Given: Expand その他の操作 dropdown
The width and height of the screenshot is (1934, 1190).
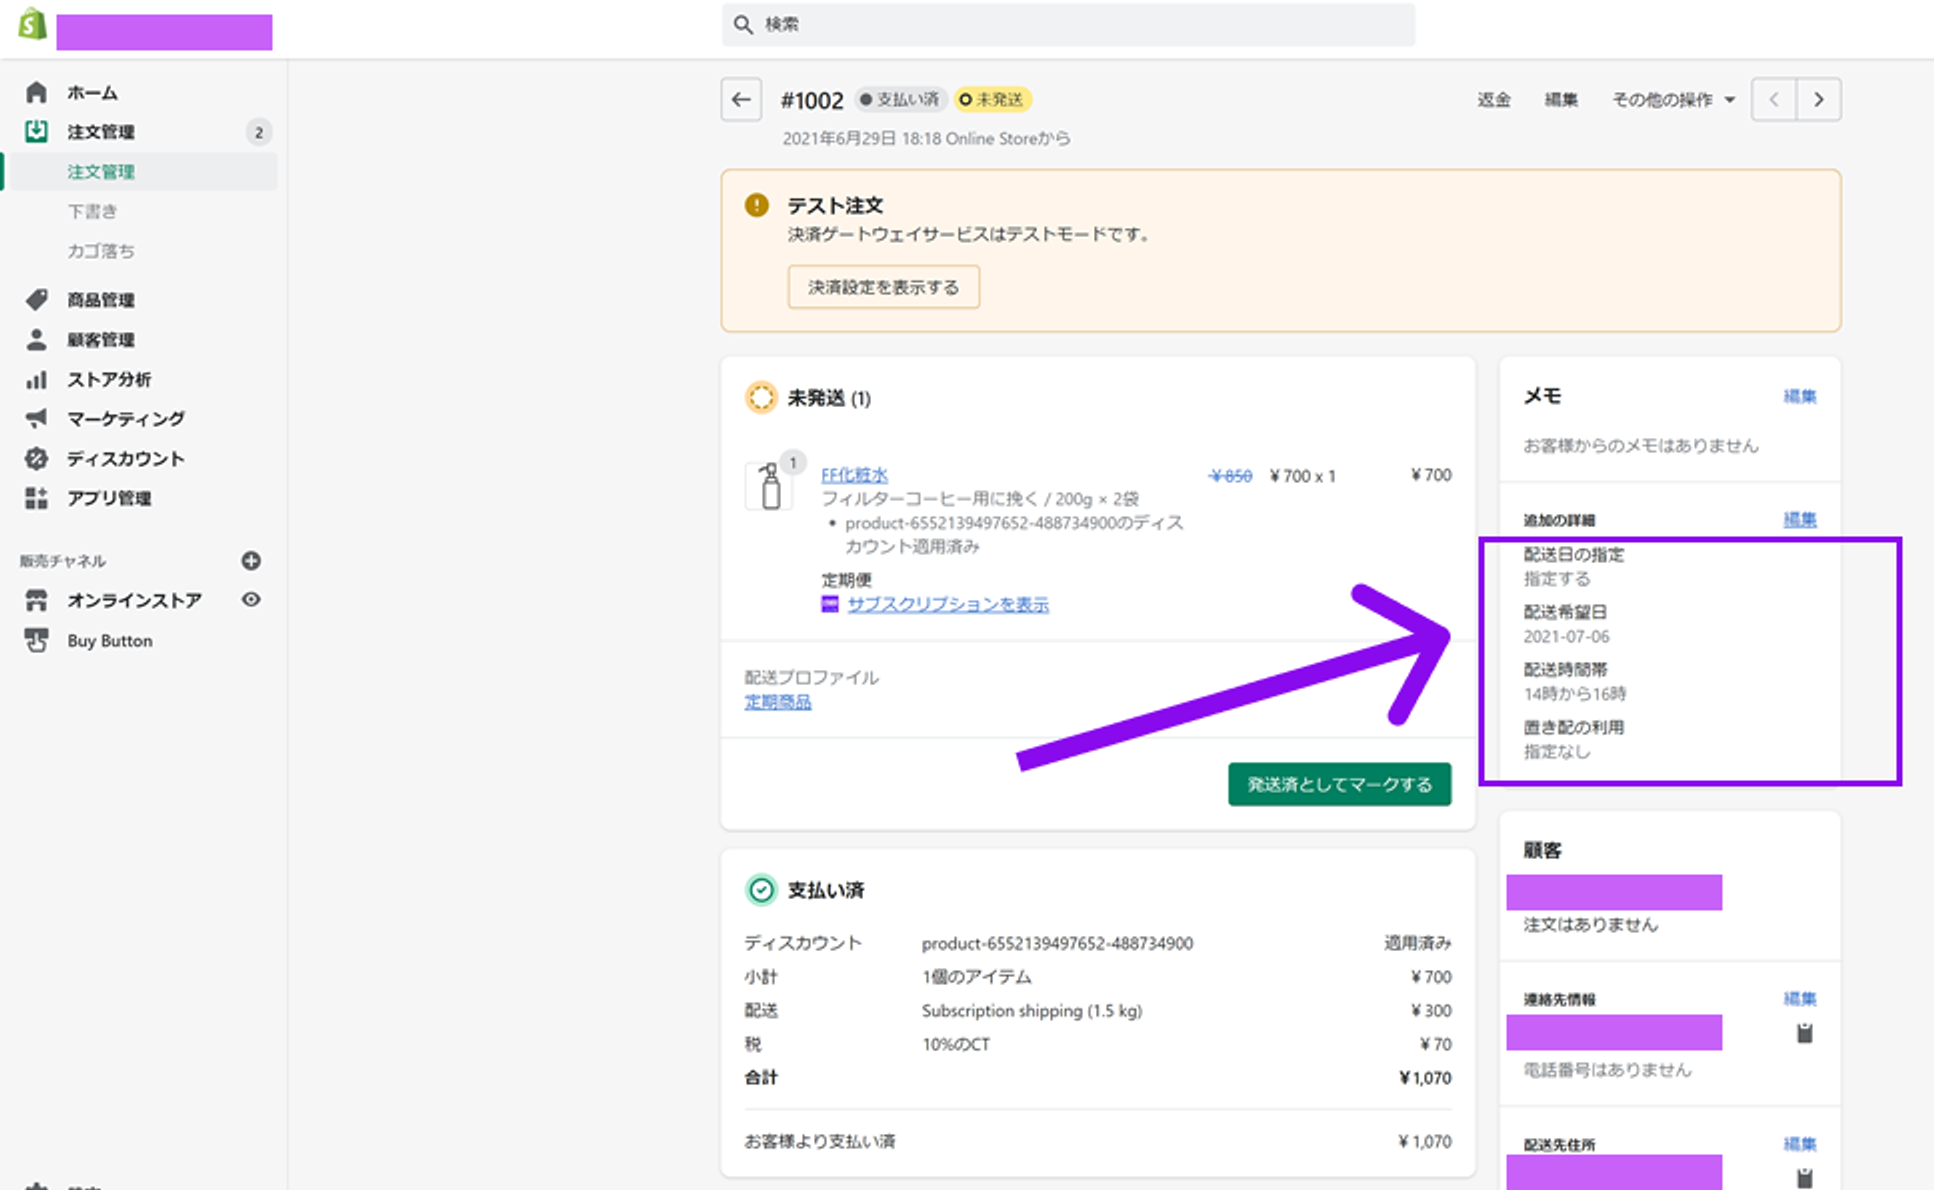Looking at the screenshot, I should [x=1673, y=100].
